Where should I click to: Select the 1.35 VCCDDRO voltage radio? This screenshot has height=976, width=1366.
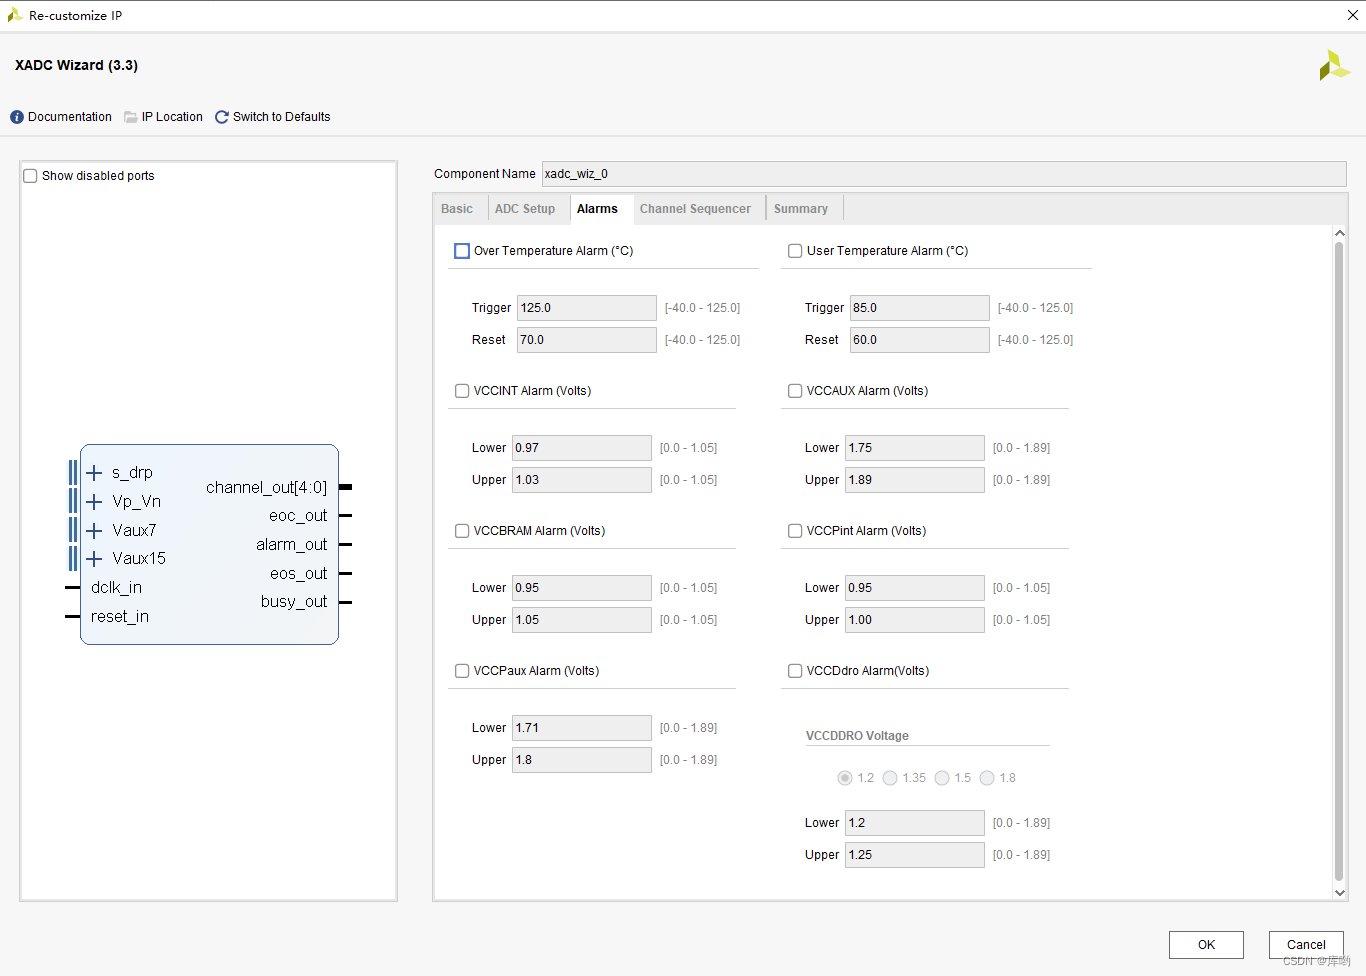click(x=890, y=778)
